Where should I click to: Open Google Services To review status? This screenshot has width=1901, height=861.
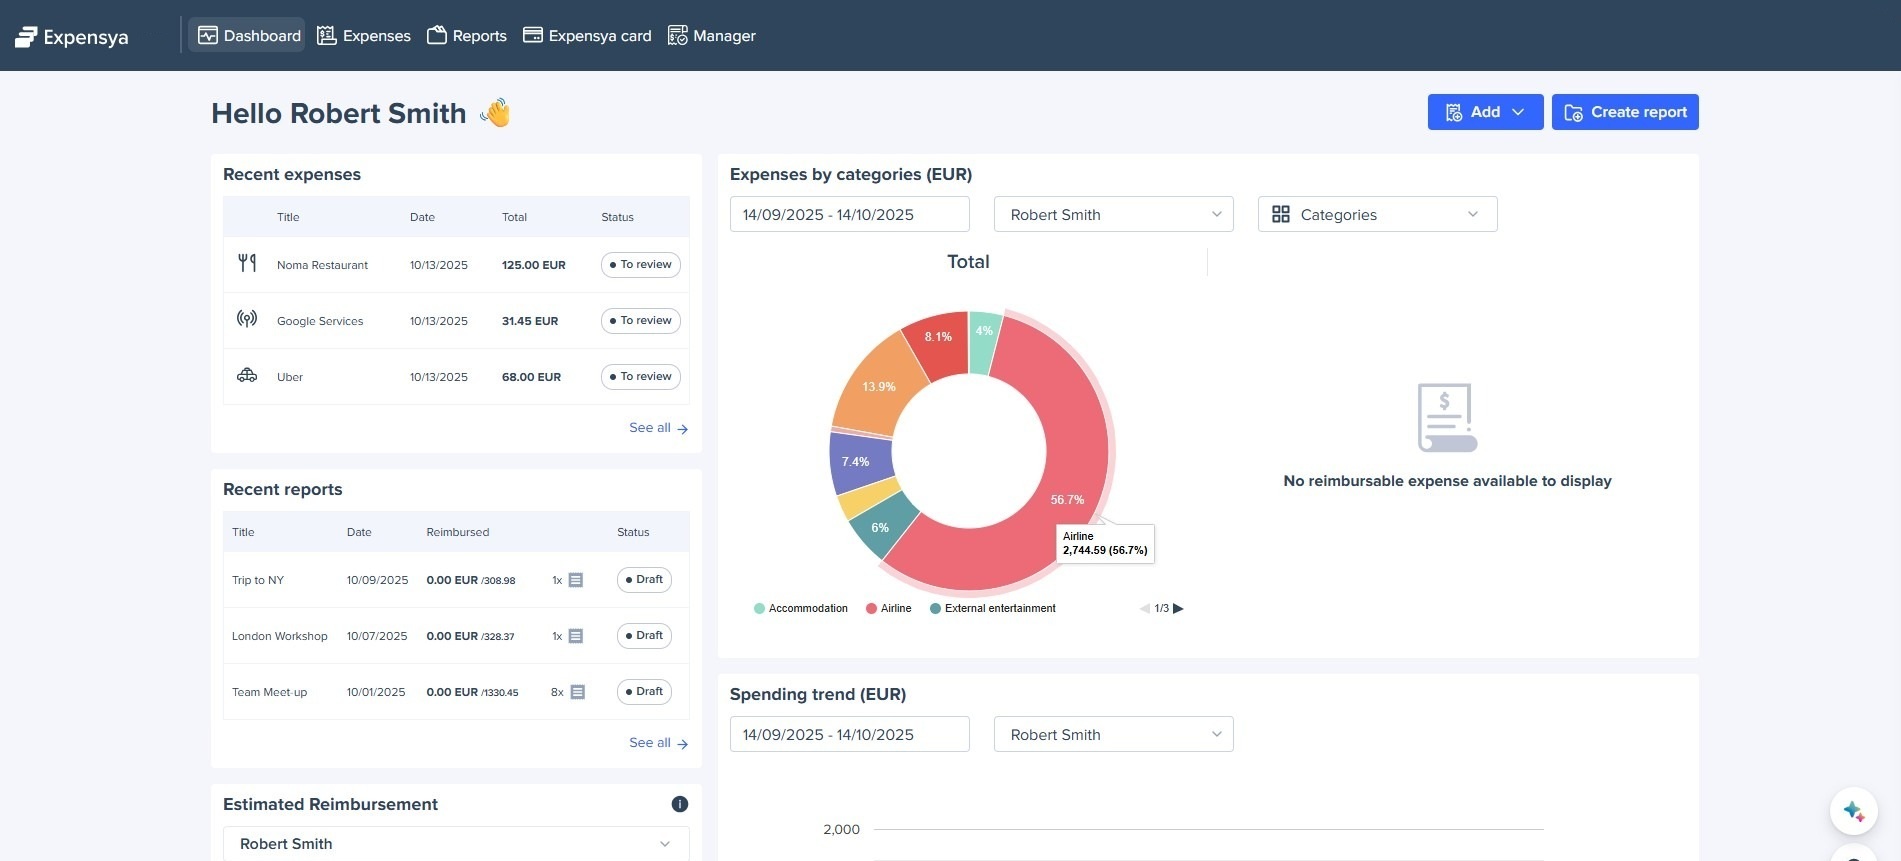pyautogui.click(x=641, y=321)
